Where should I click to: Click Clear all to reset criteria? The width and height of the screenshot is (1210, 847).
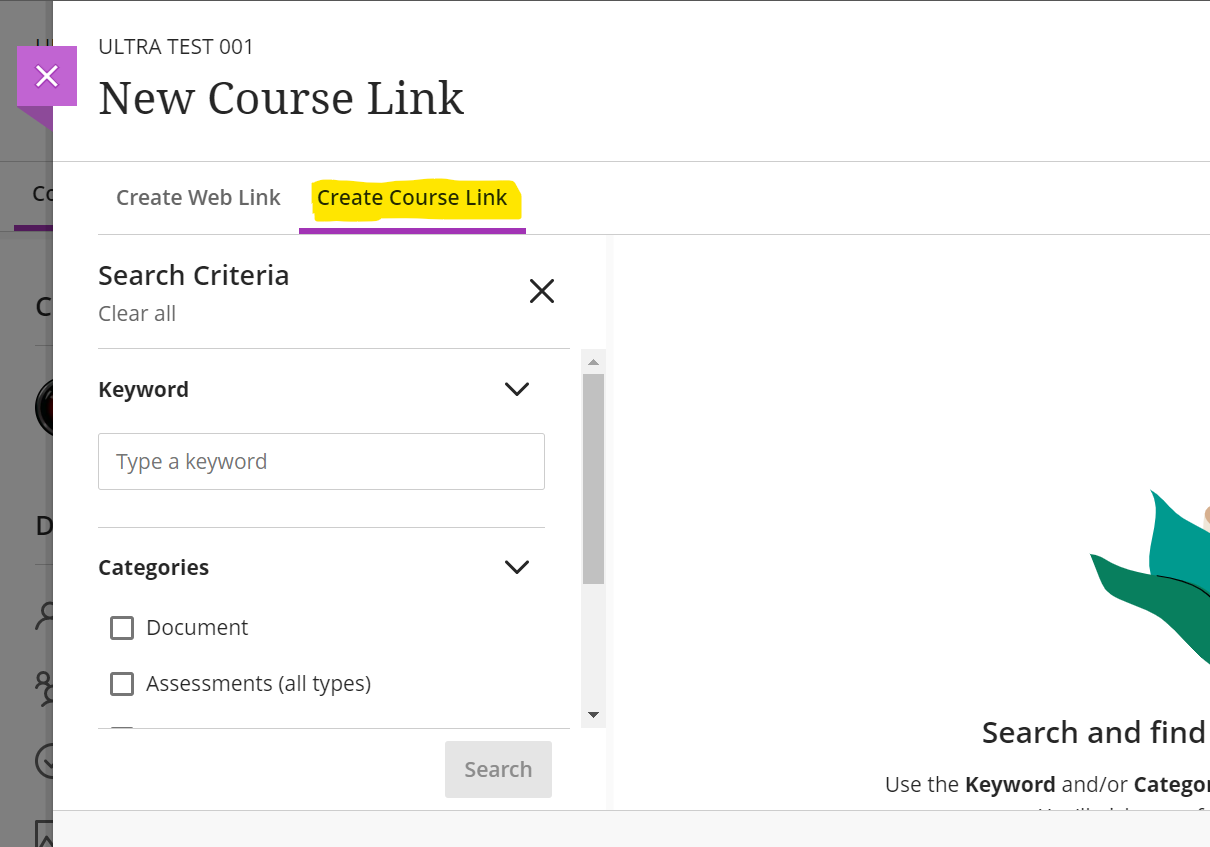tap(136, 313)
